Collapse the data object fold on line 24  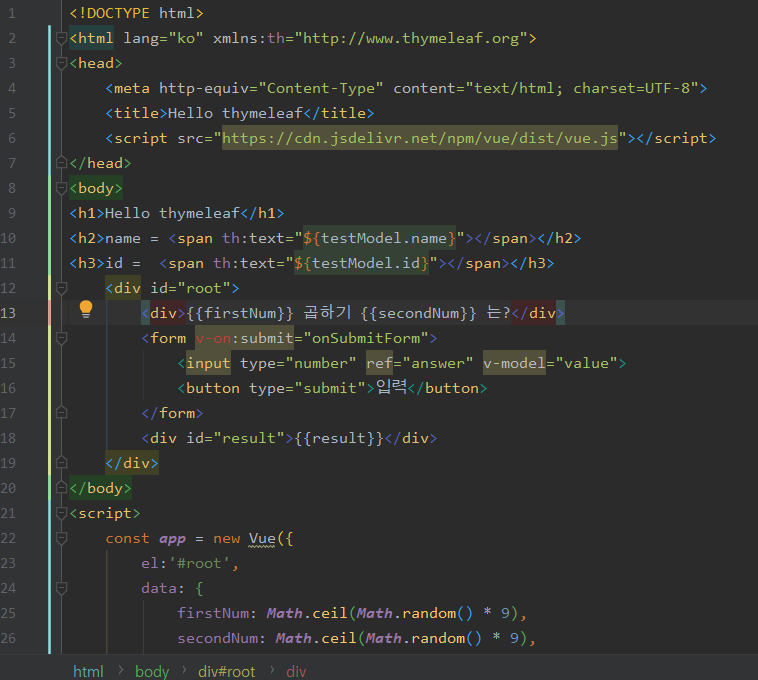click(x=61, y=588)
